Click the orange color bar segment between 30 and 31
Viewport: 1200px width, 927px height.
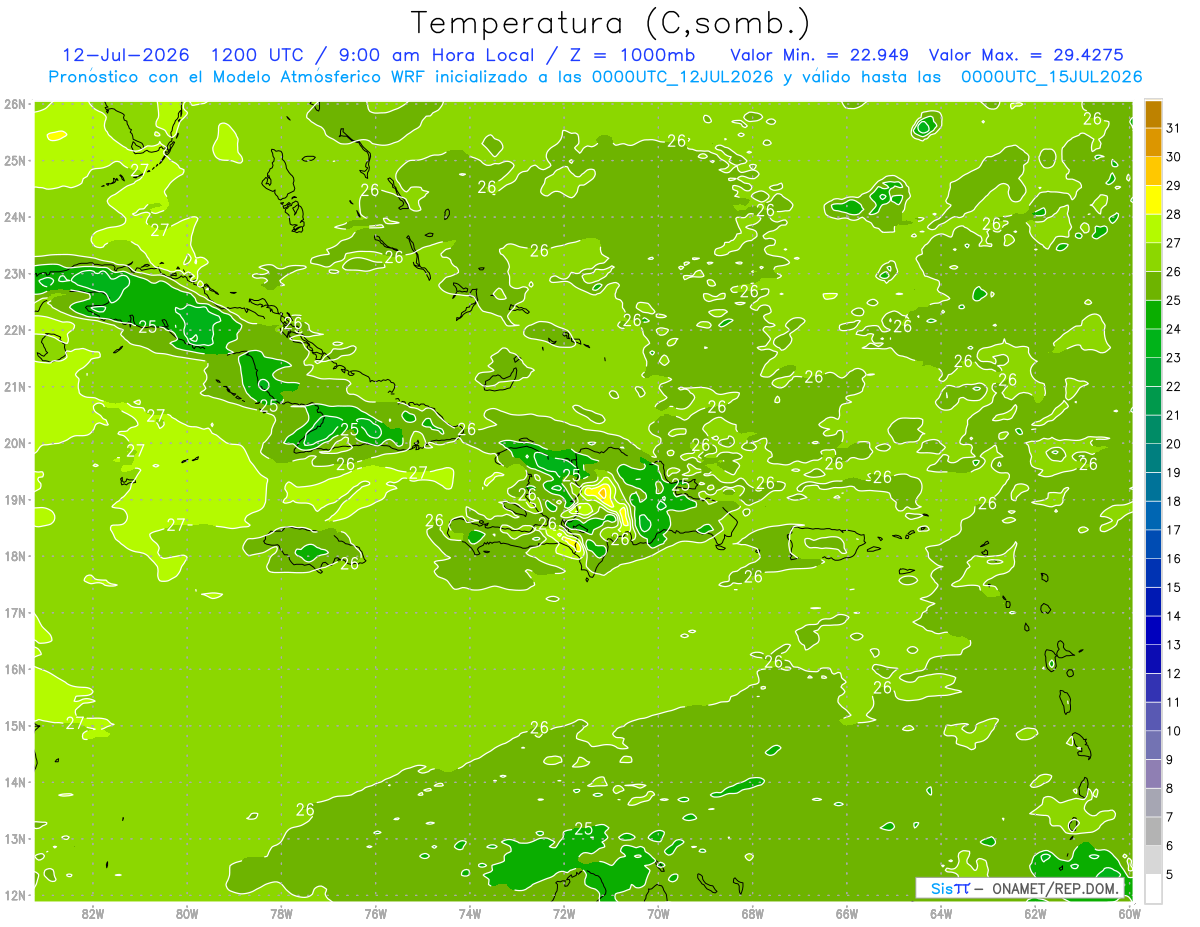pyautogui.click(x=1153, y=142)
